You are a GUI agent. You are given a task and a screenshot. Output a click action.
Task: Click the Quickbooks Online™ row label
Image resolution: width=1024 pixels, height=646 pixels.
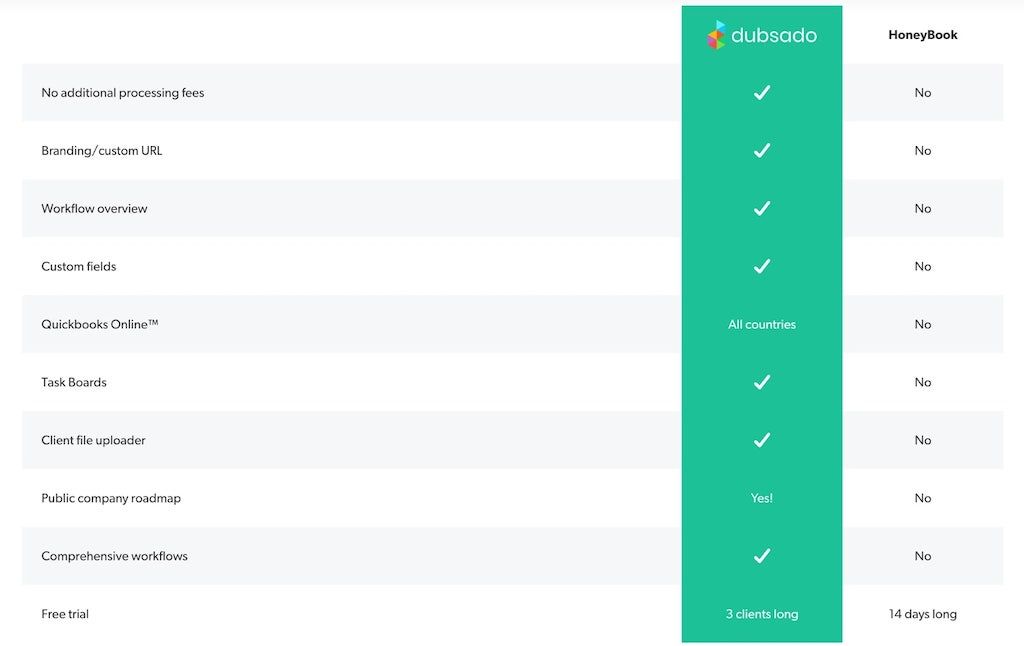(100, 325)
